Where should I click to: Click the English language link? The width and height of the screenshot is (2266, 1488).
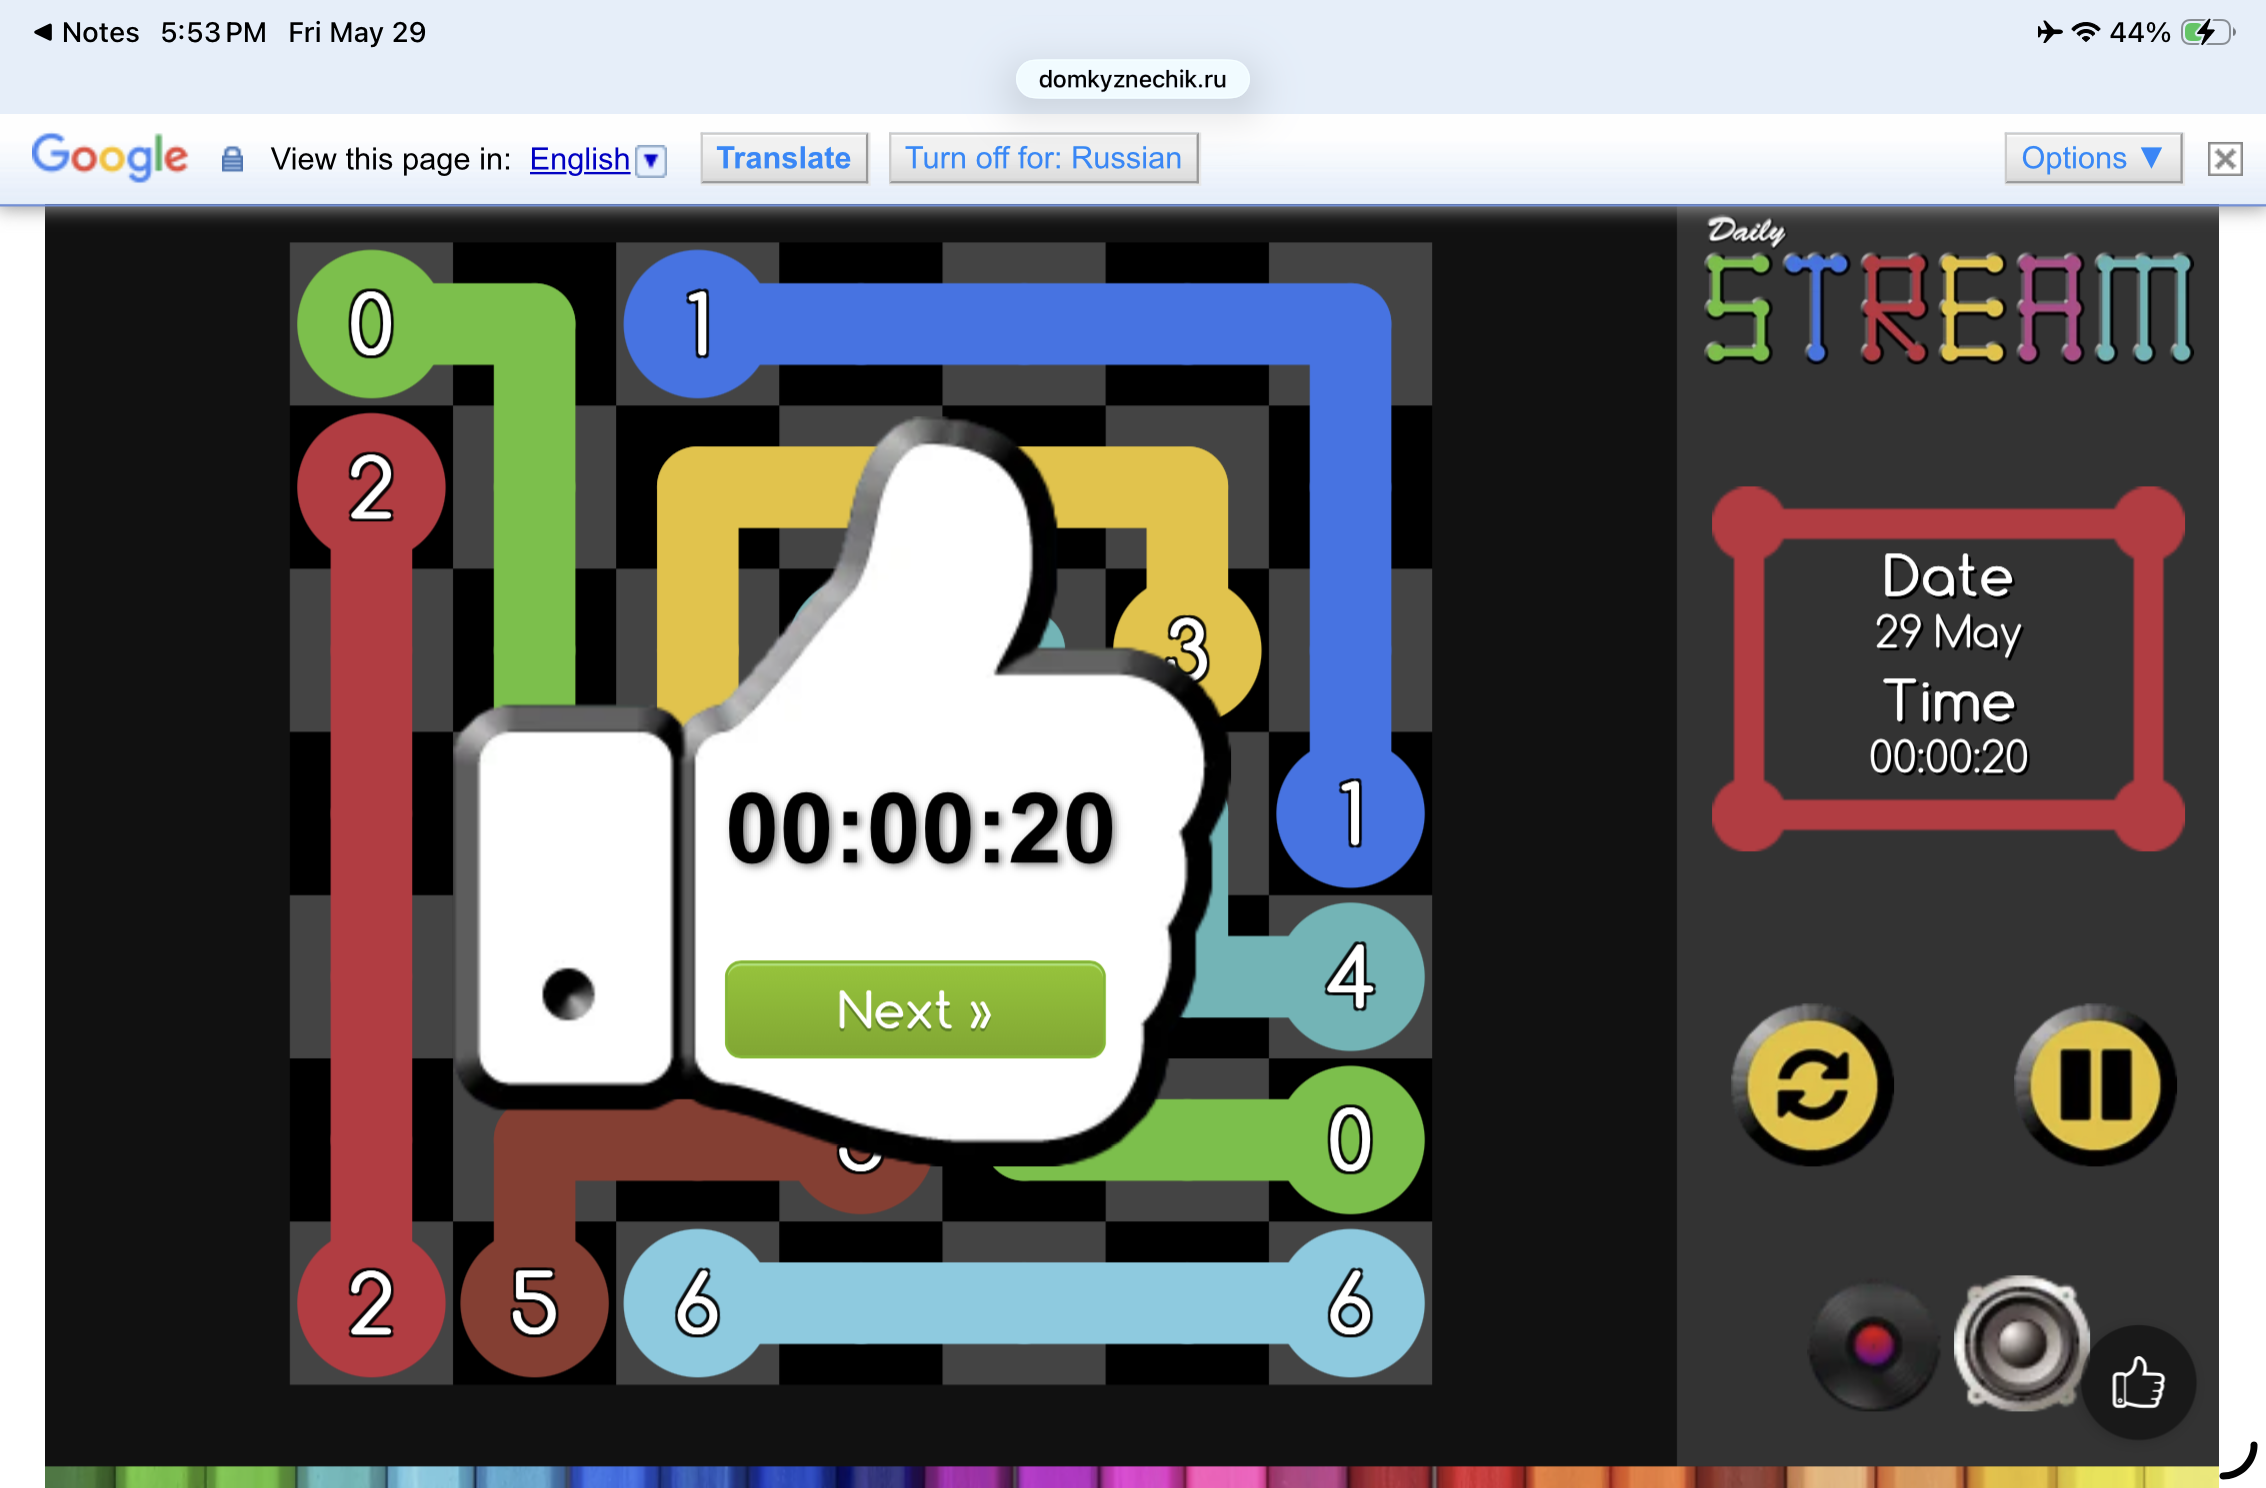[579, 159]
